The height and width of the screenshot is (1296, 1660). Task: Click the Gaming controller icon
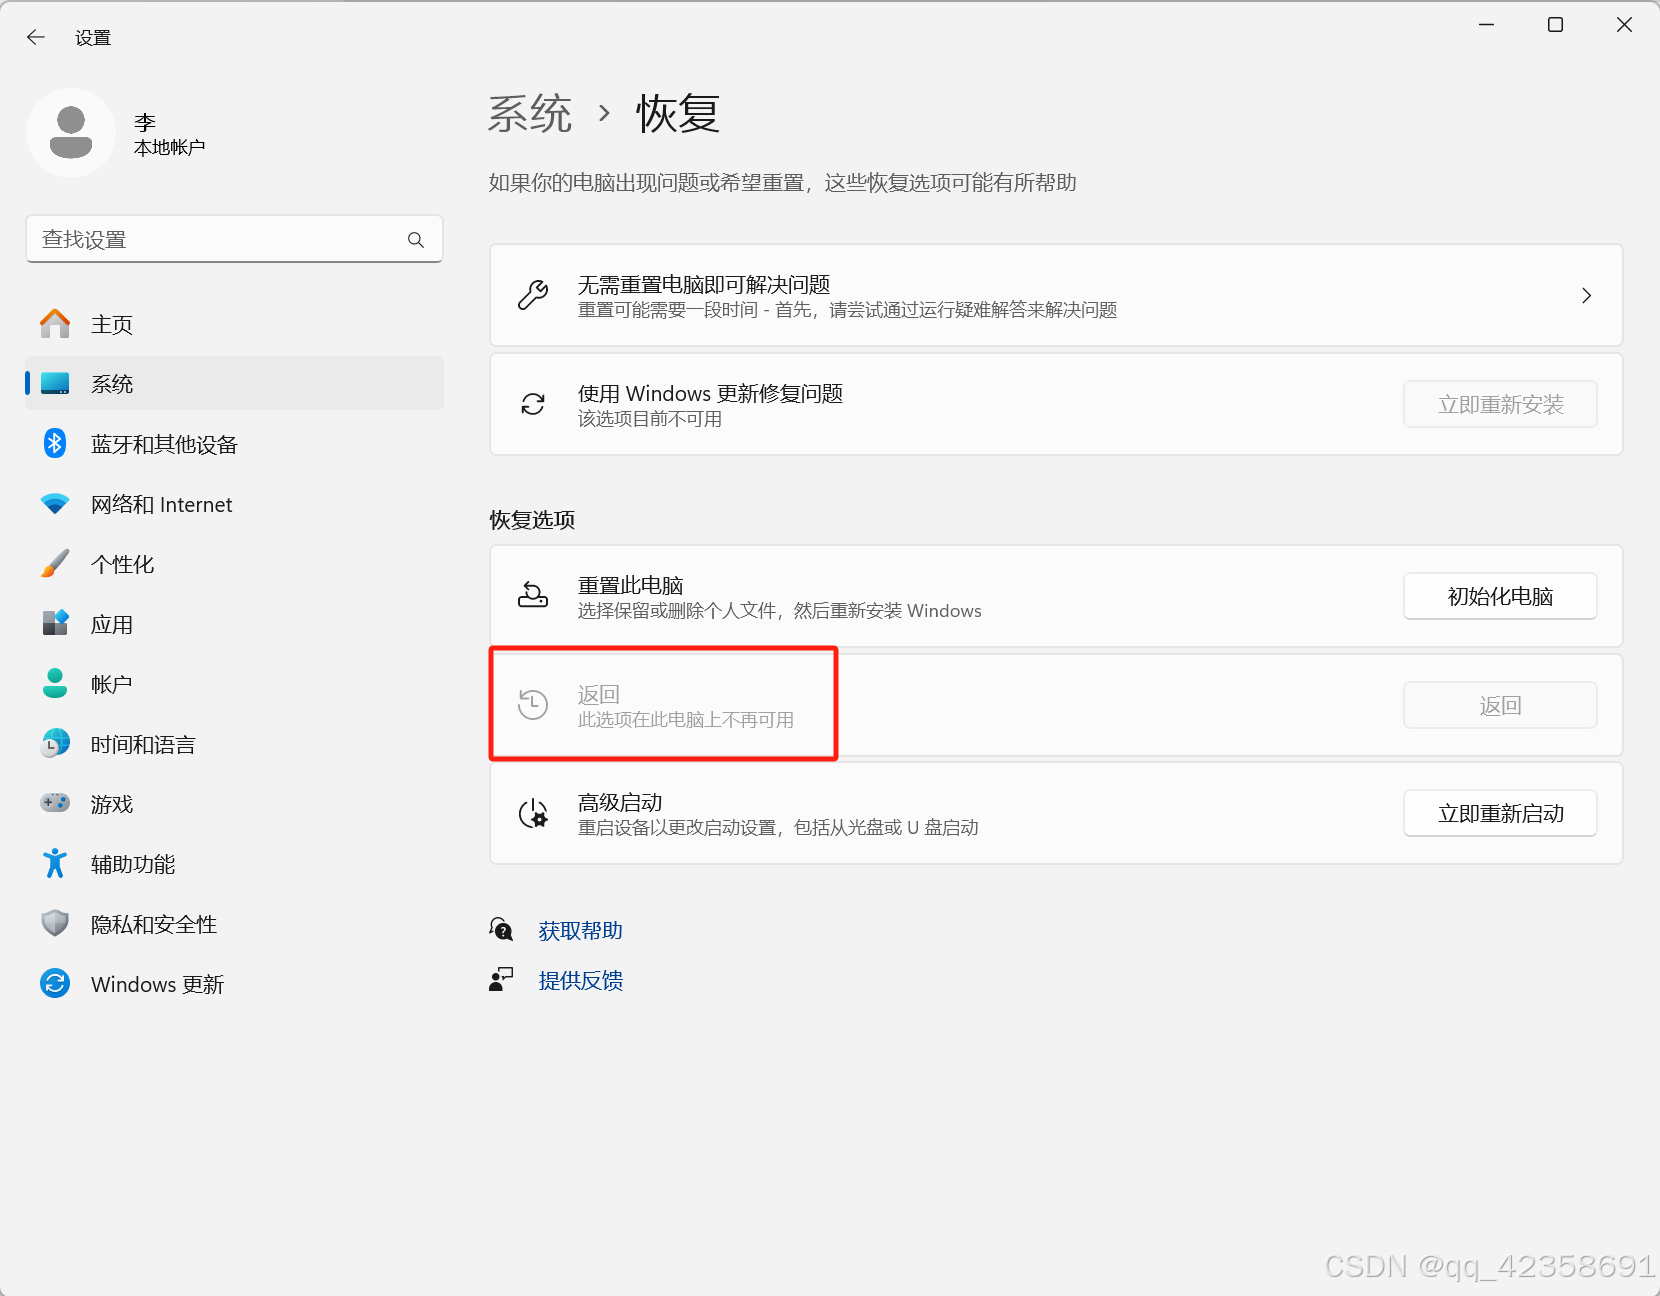[55, 803]
